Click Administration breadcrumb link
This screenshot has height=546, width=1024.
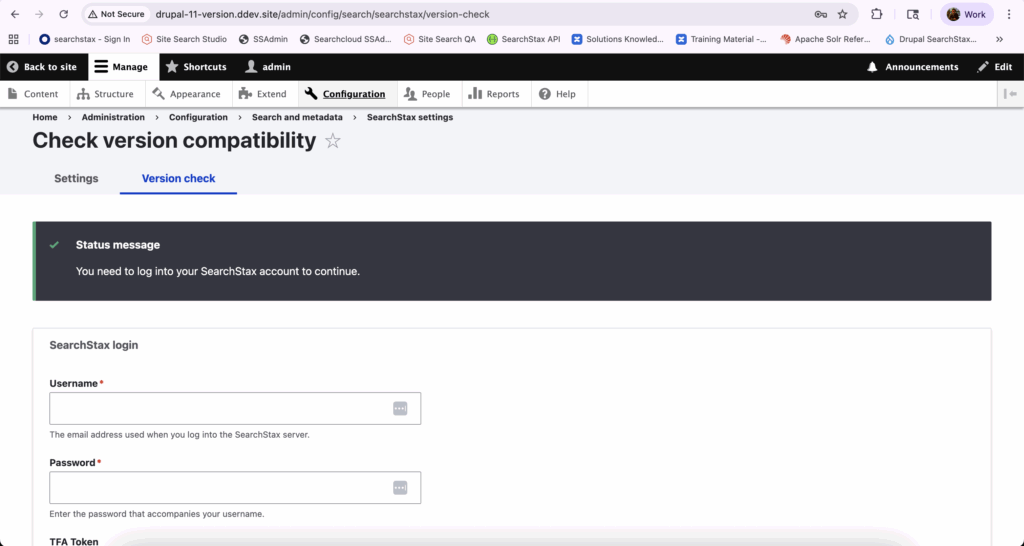(113, 117)
